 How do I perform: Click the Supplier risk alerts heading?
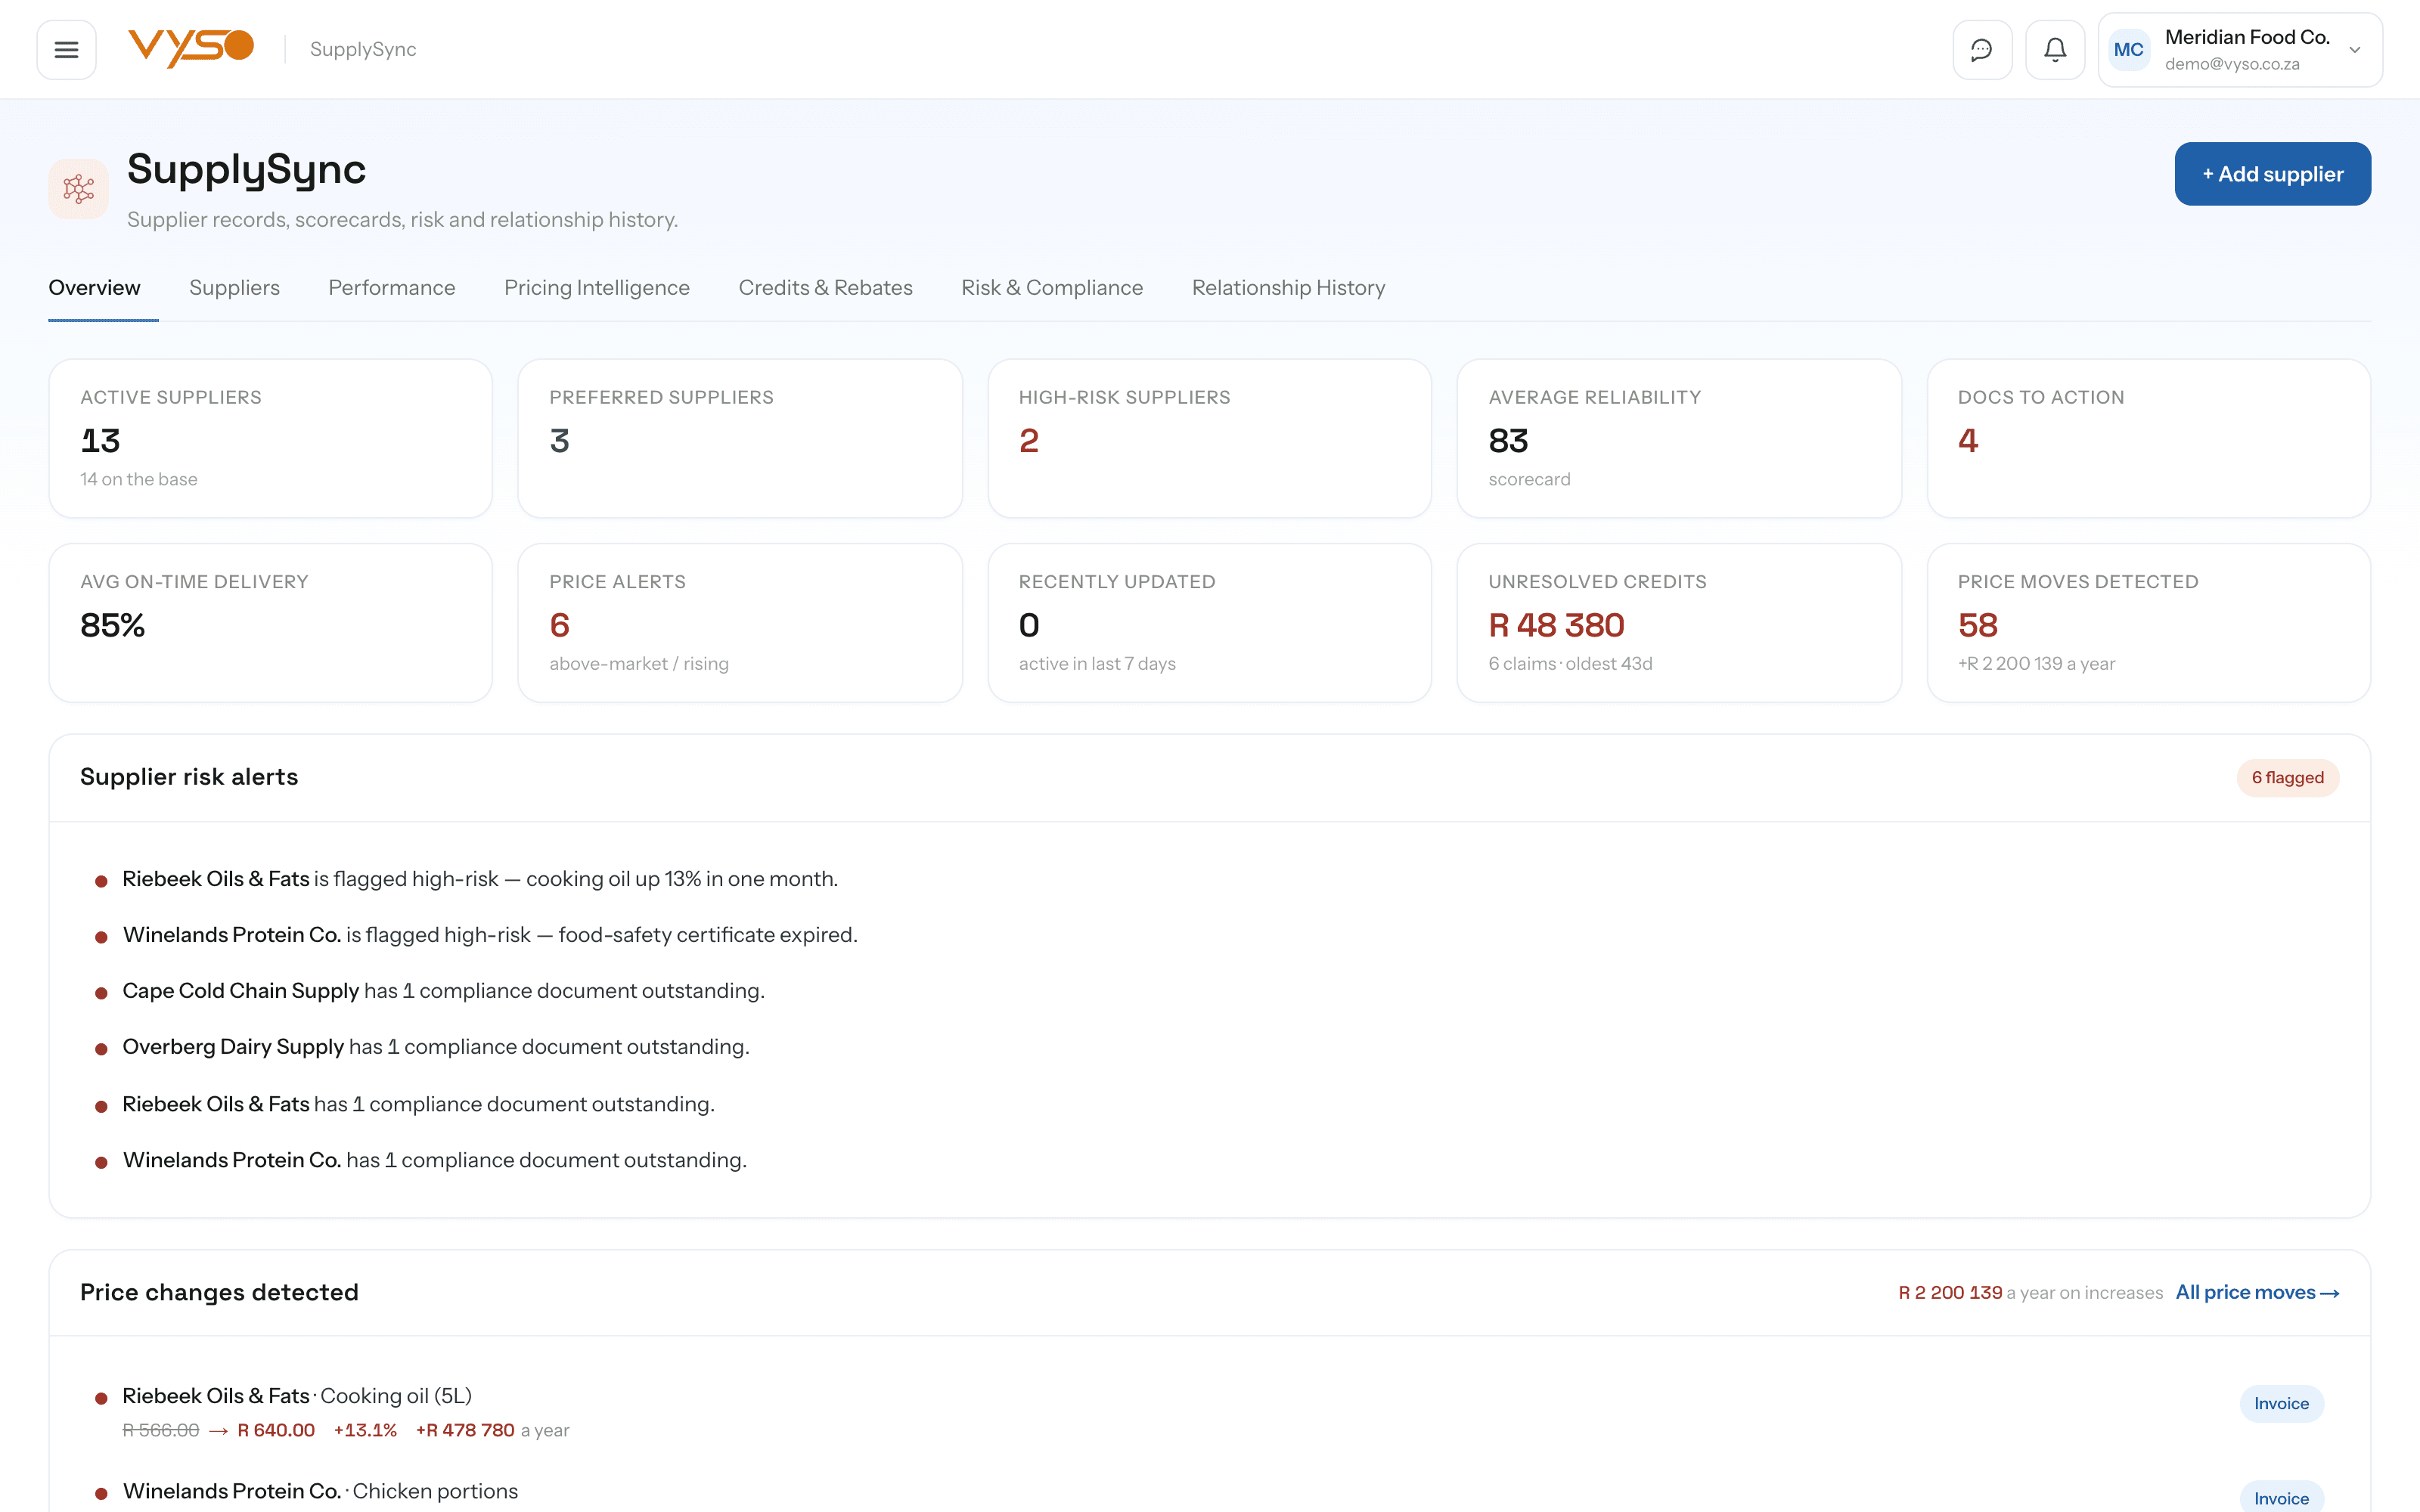pyautogui.click(x=189, y=777)
